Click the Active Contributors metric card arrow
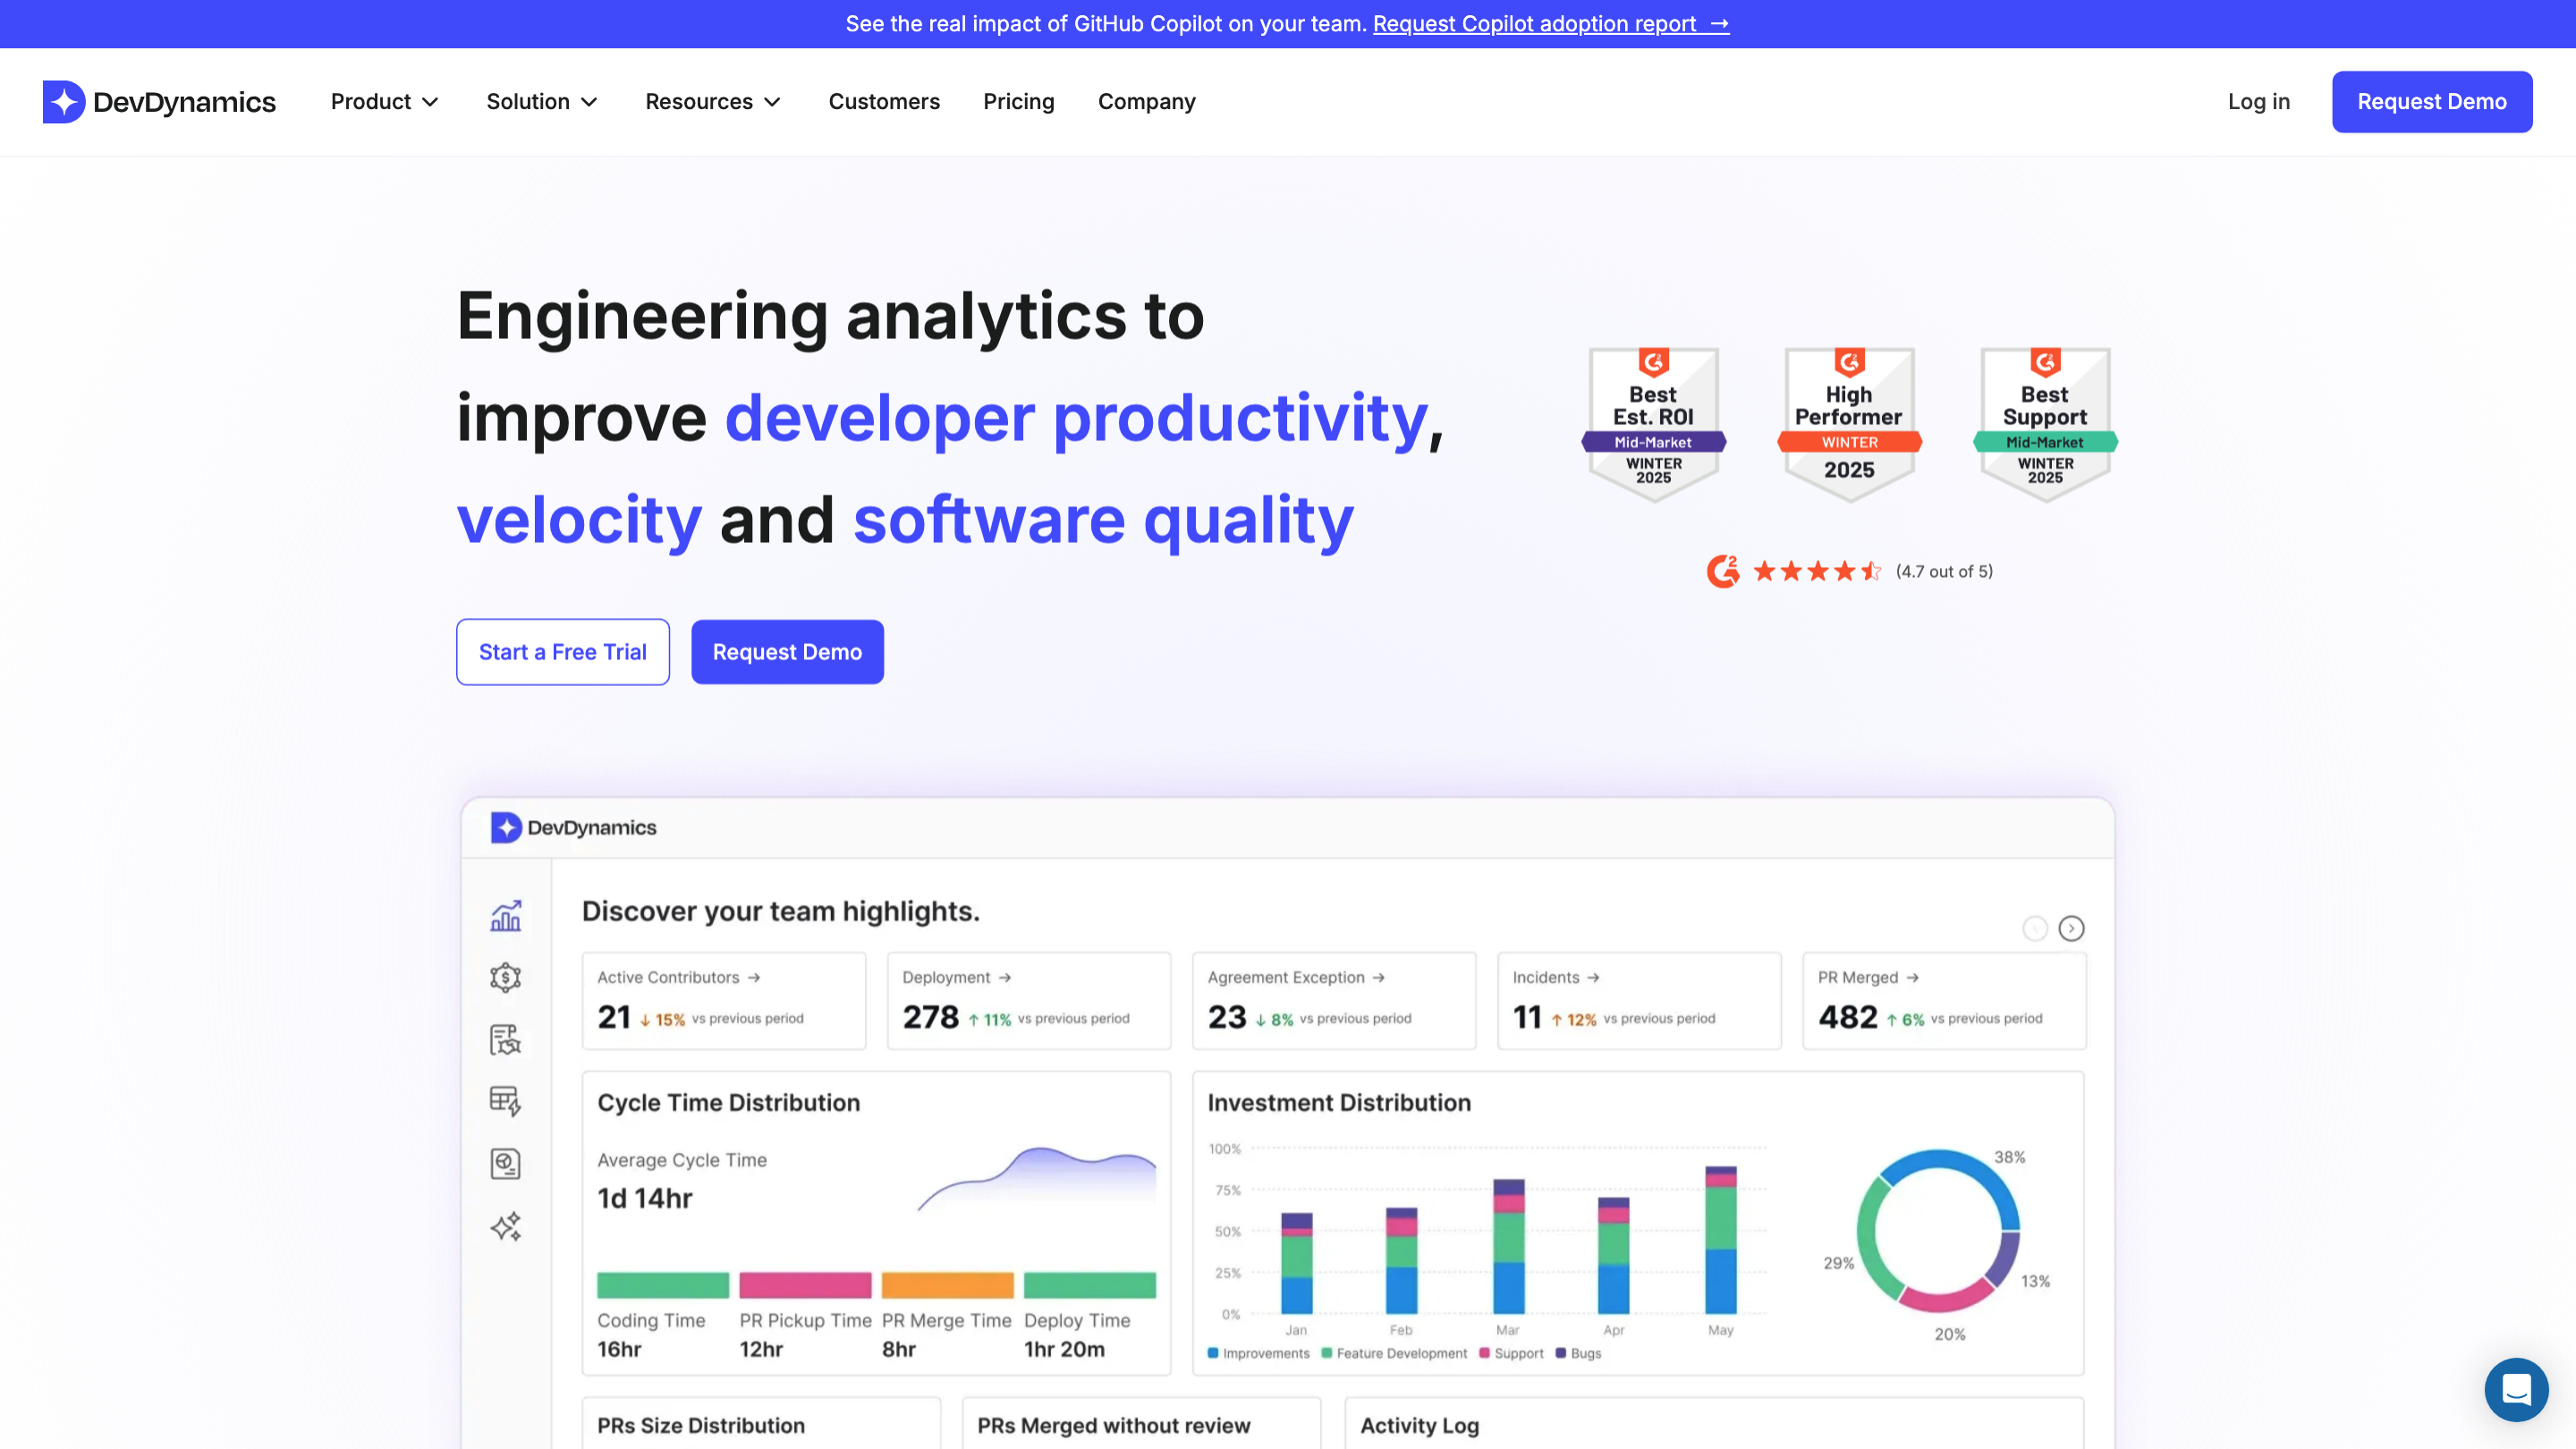This screenshot has width=2576, height=1449. [x=754, y=977]
